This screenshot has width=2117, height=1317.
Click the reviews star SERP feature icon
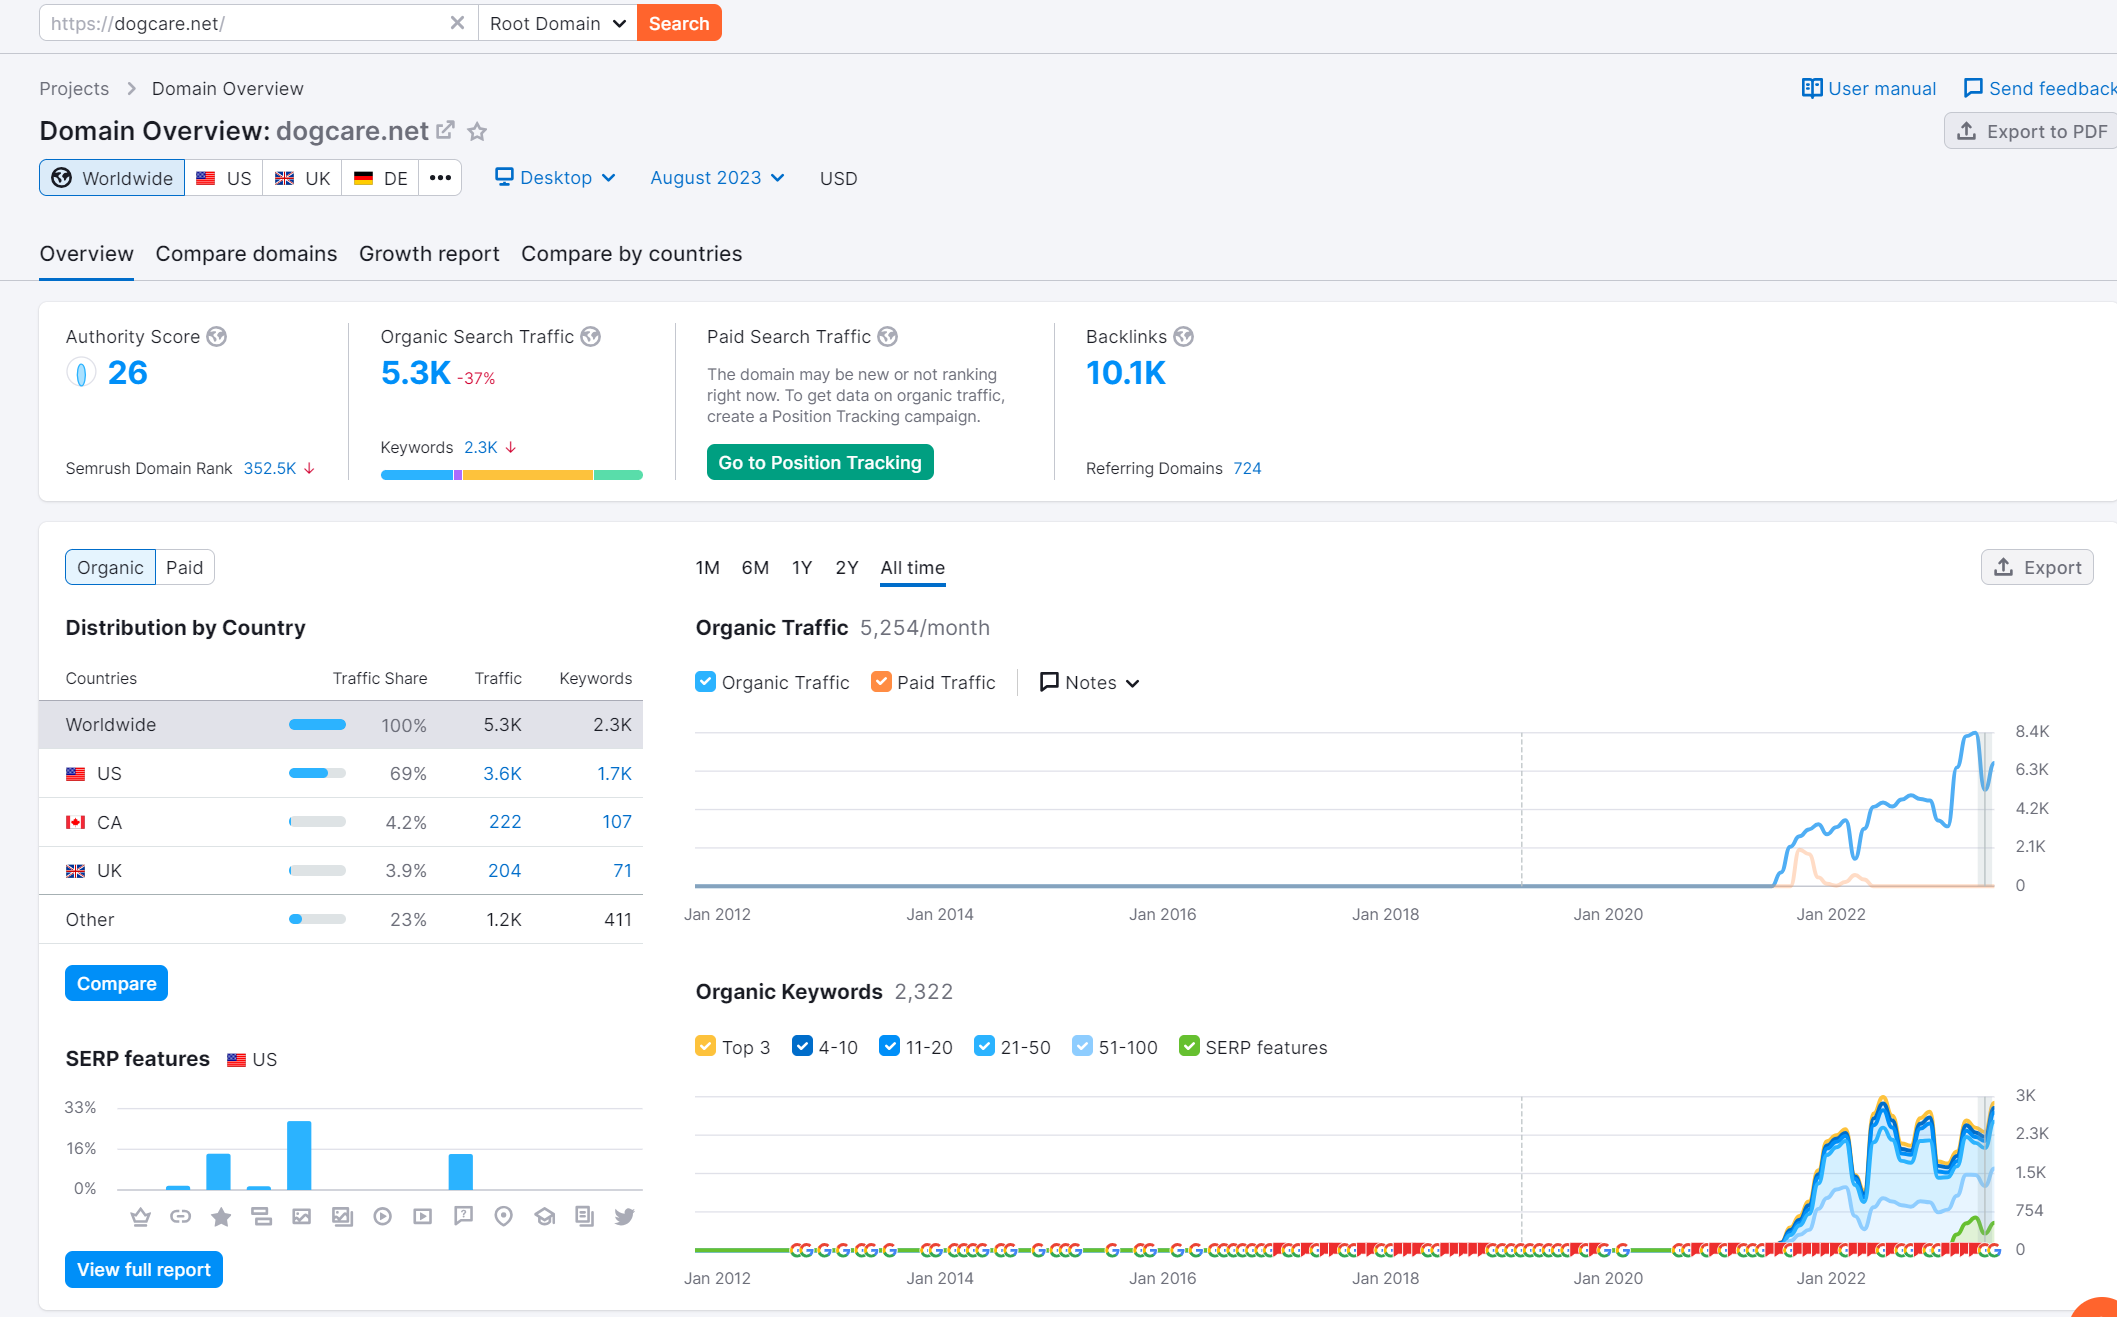[221, 1217]
